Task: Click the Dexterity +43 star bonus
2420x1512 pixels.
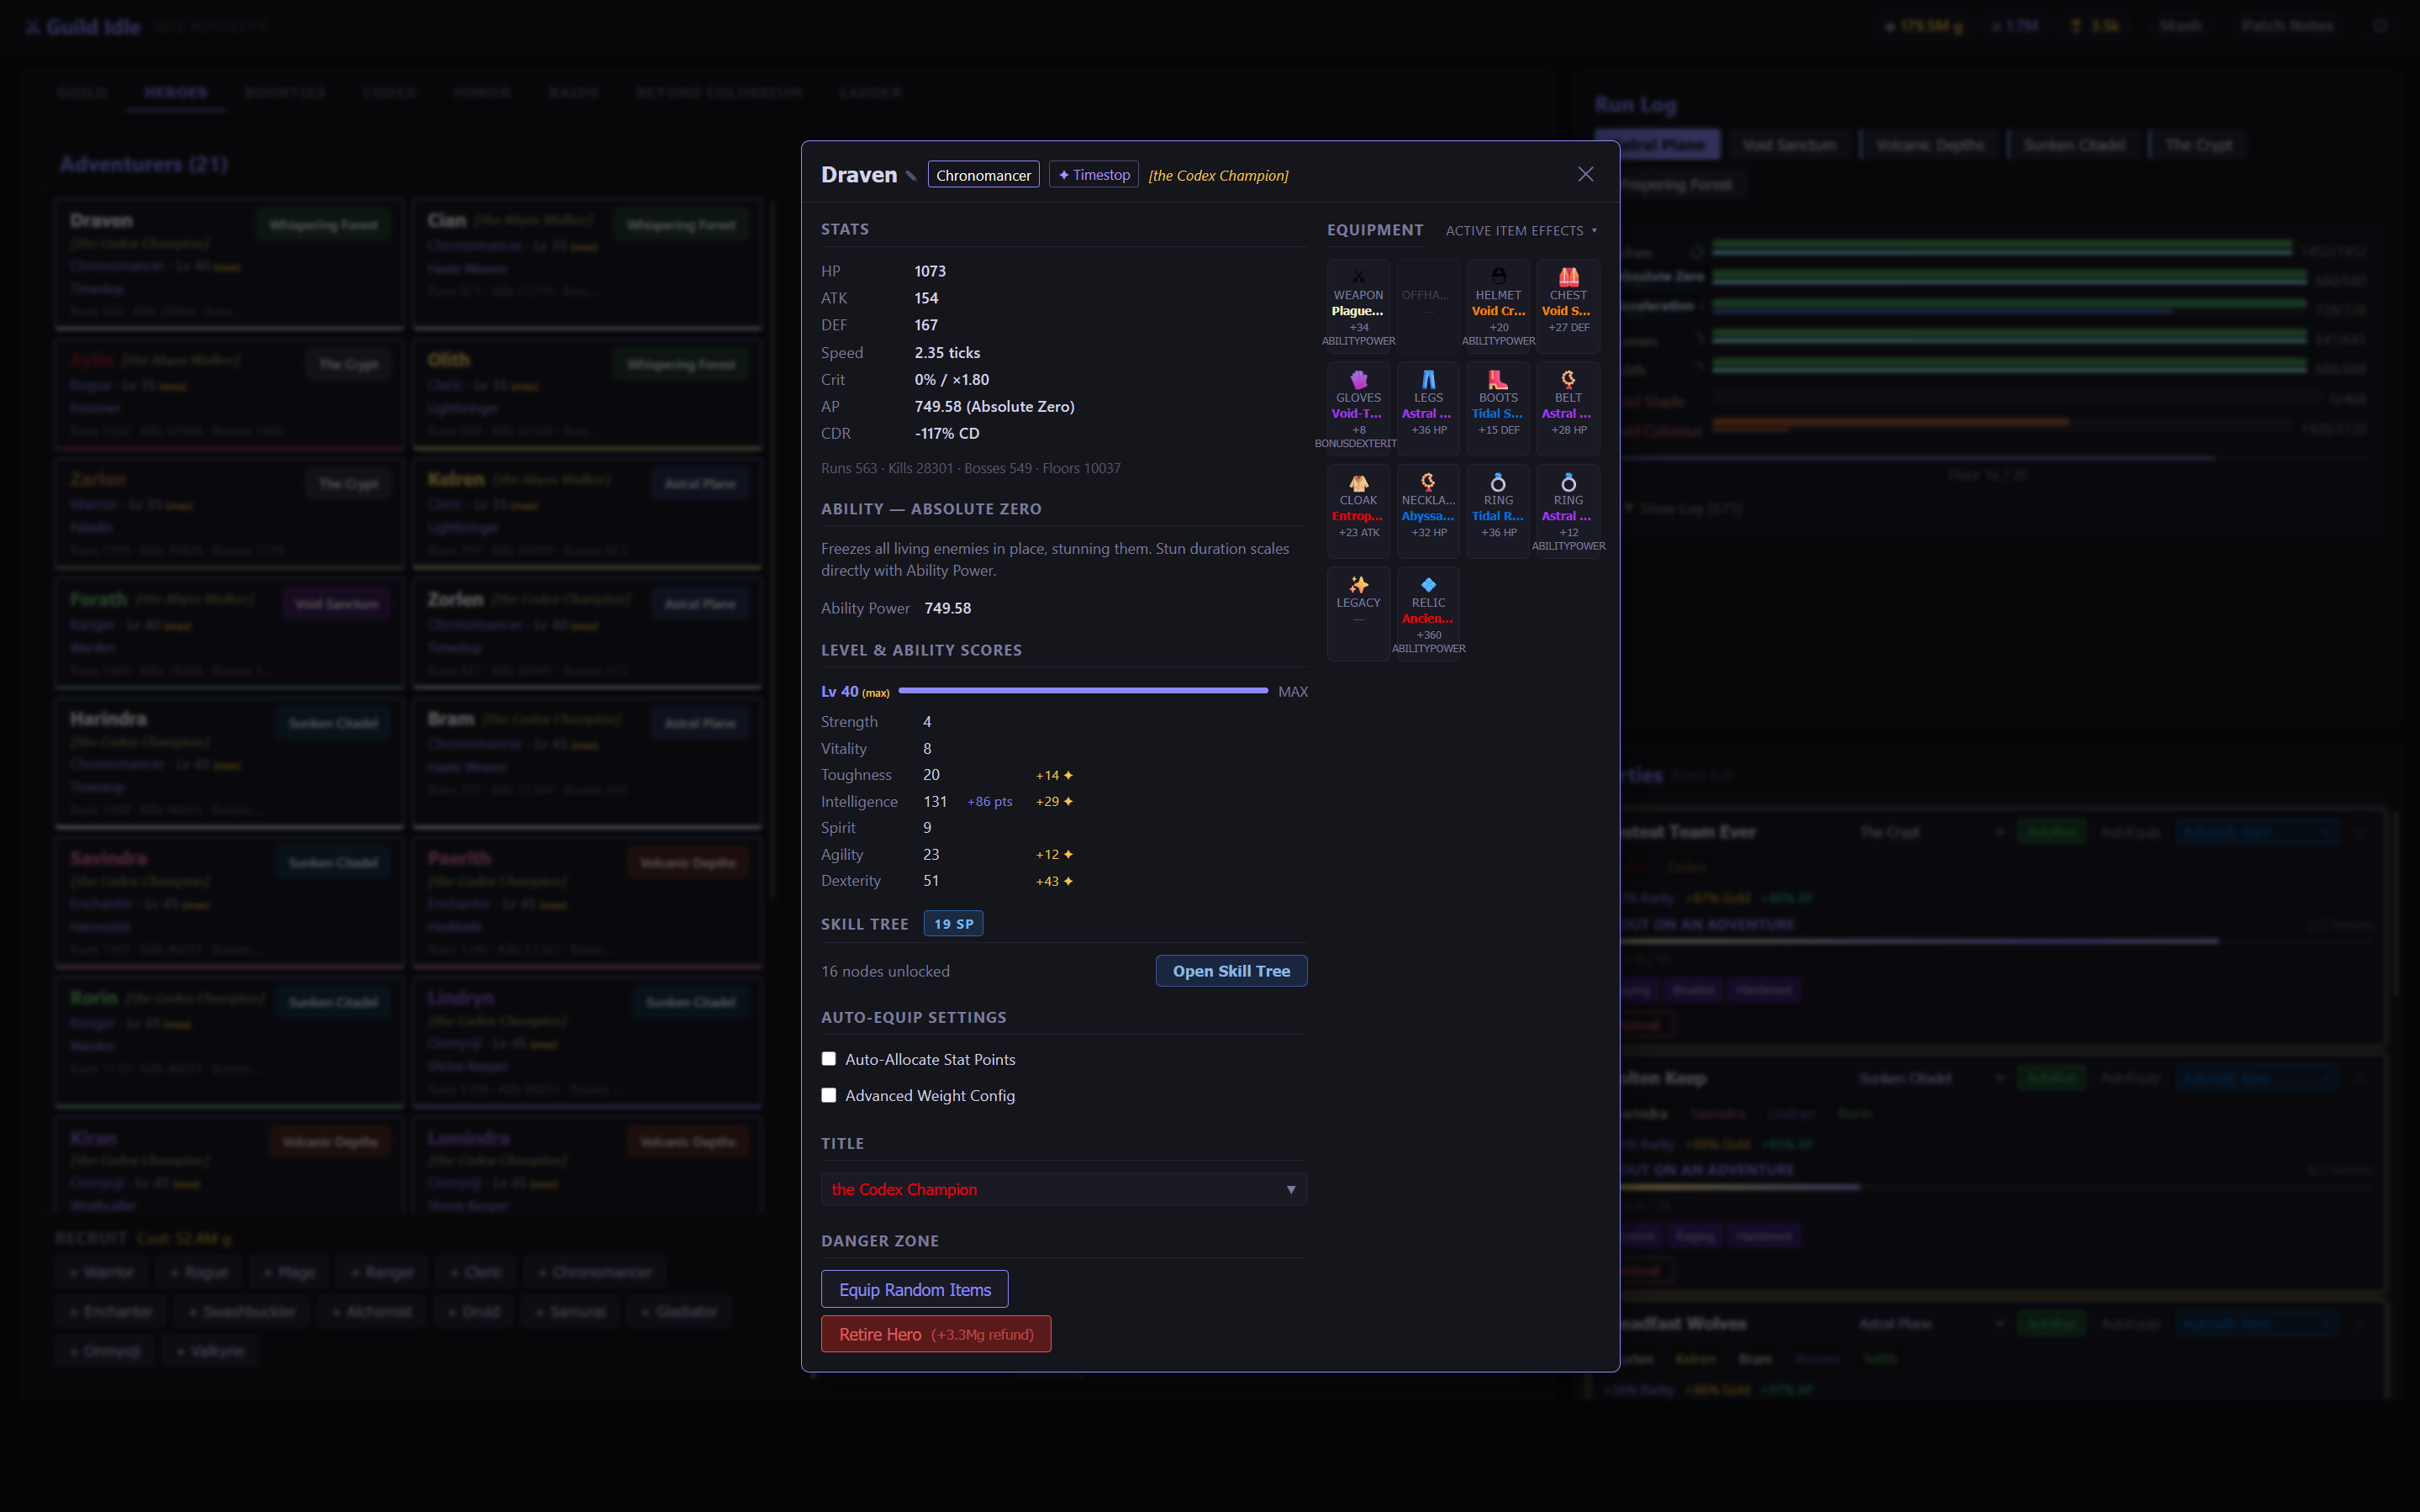Action: pos(1054,881)
